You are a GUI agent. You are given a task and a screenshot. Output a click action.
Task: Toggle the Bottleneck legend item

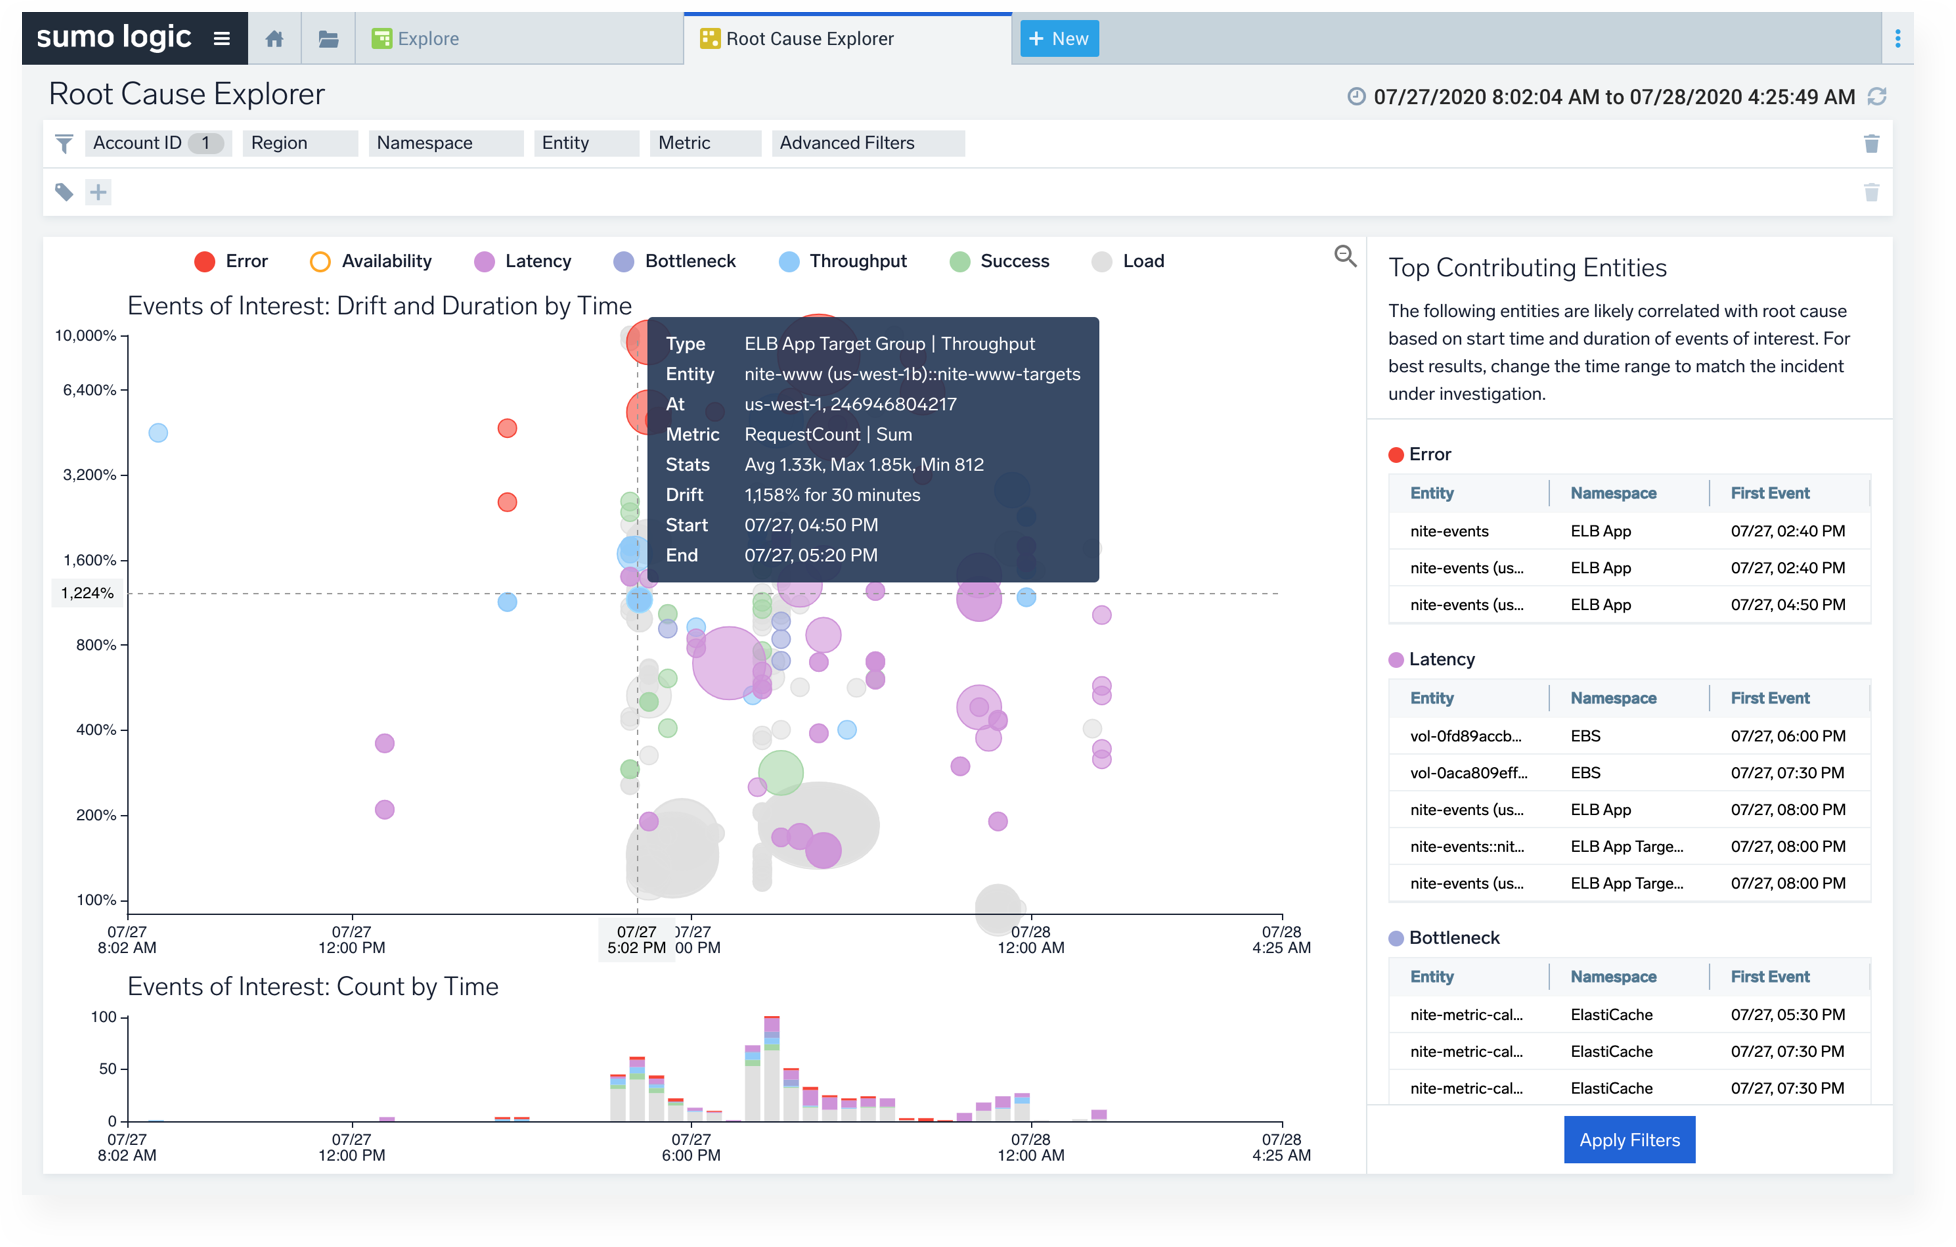tap(675, 262)
